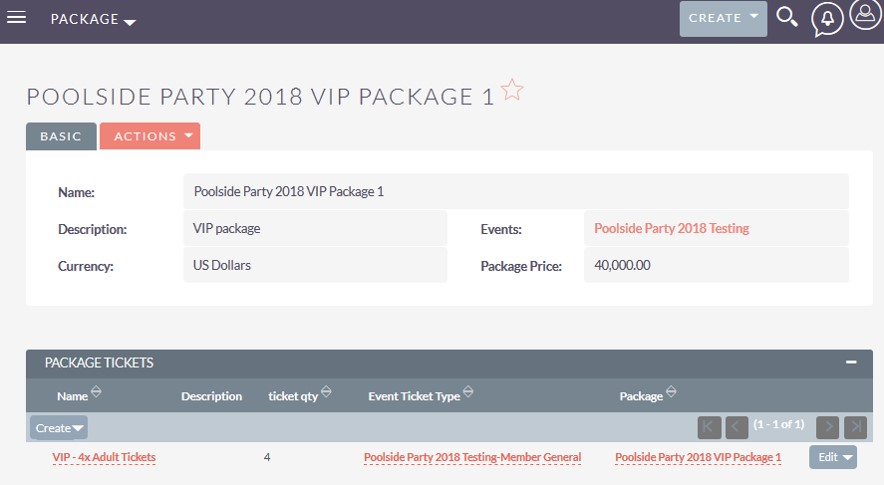
Task: Sort by Event Ticket Type column
Action: point(468,391)
